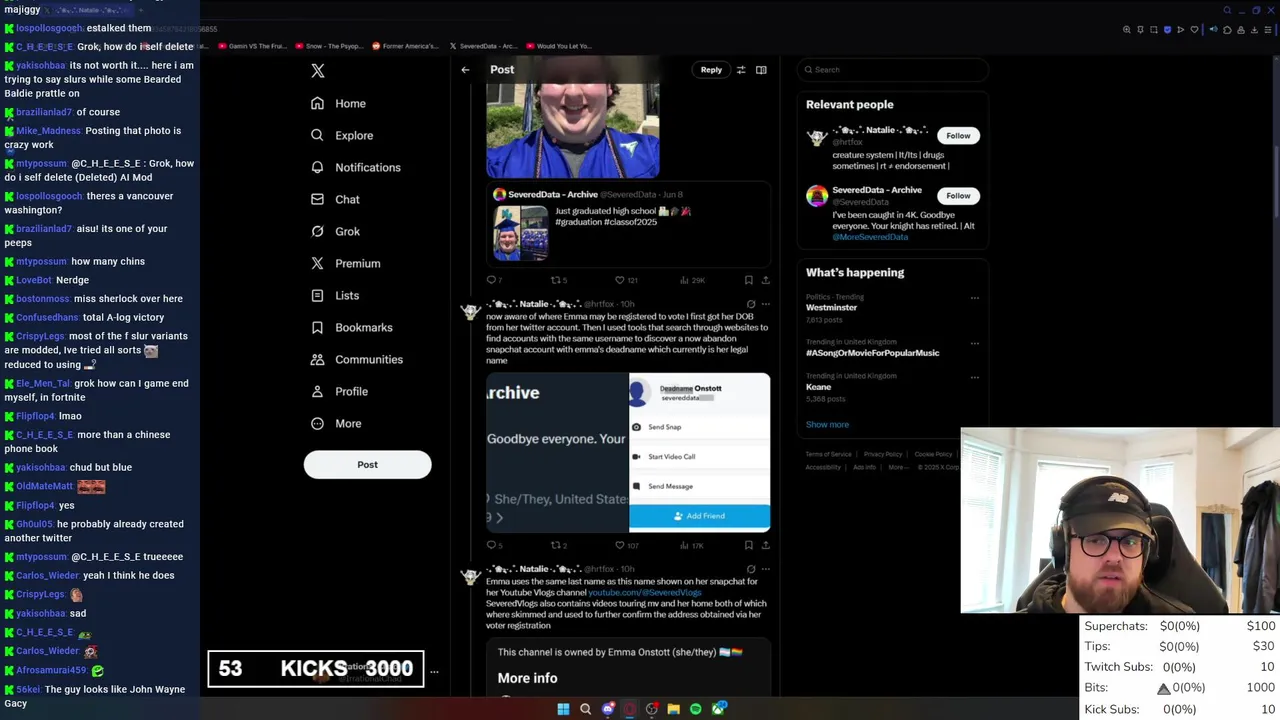The height and width of the screenshot is (720, 1280).
Task: Open more options for Keane trend
Action: coord(974,378)
